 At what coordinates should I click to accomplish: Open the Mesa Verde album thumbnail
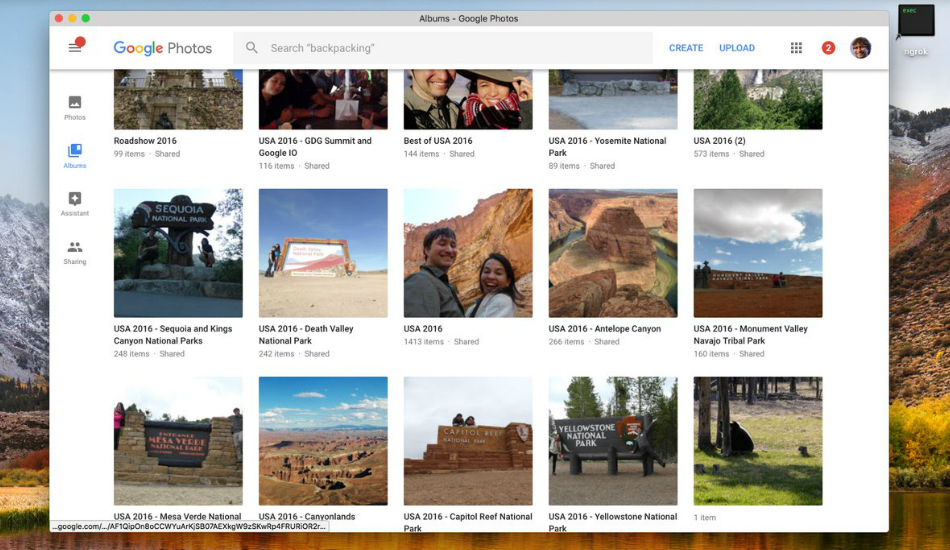point(178,441)
